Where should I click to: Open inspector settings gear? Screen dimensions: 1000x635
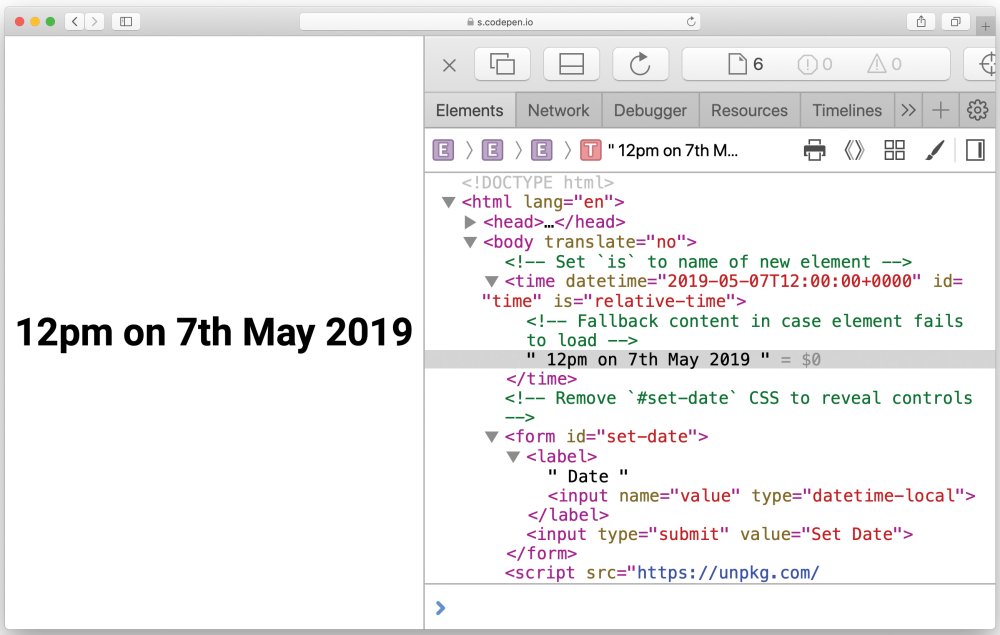(977, 110)
